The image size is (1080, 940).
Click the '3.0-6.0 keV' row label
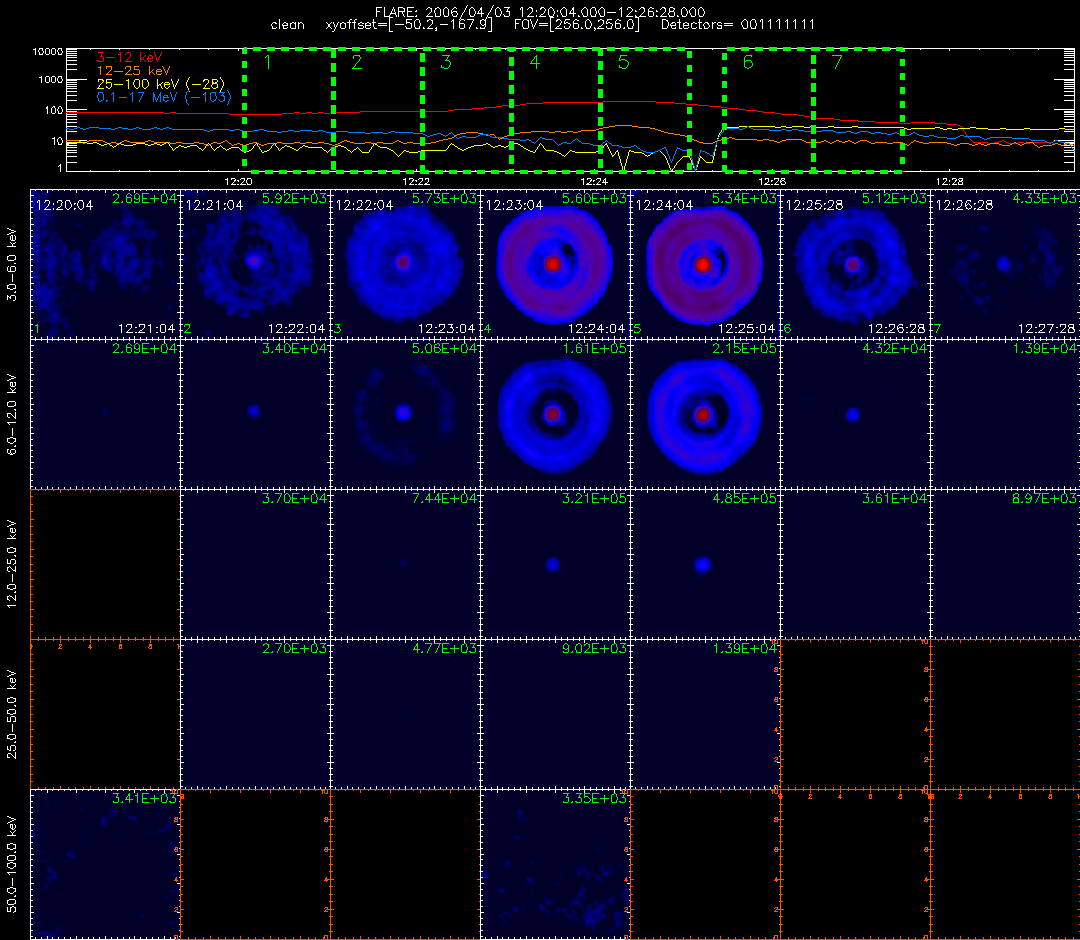12,265
